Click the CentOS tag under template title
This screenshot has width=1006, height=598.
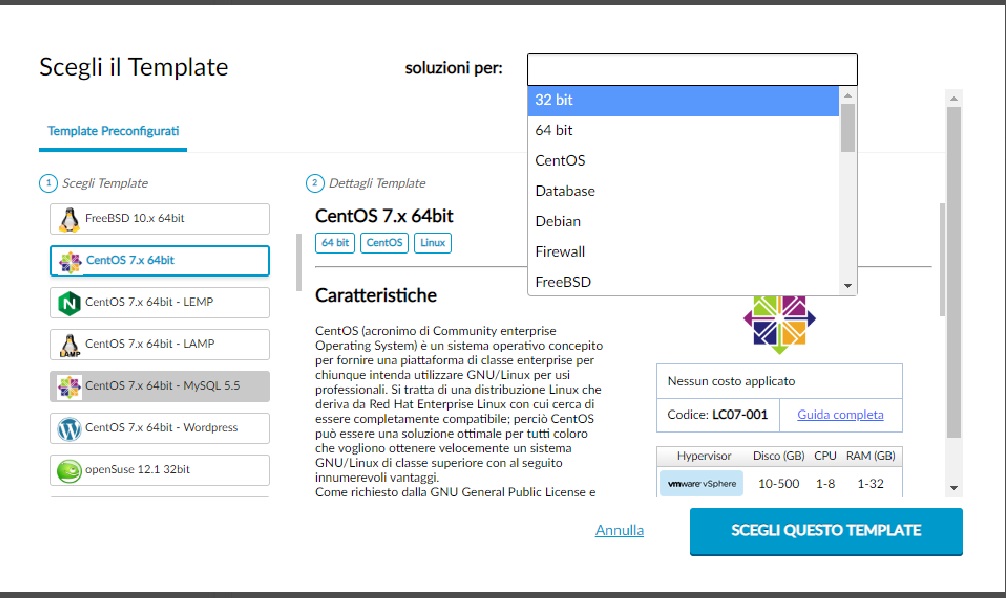384,243
